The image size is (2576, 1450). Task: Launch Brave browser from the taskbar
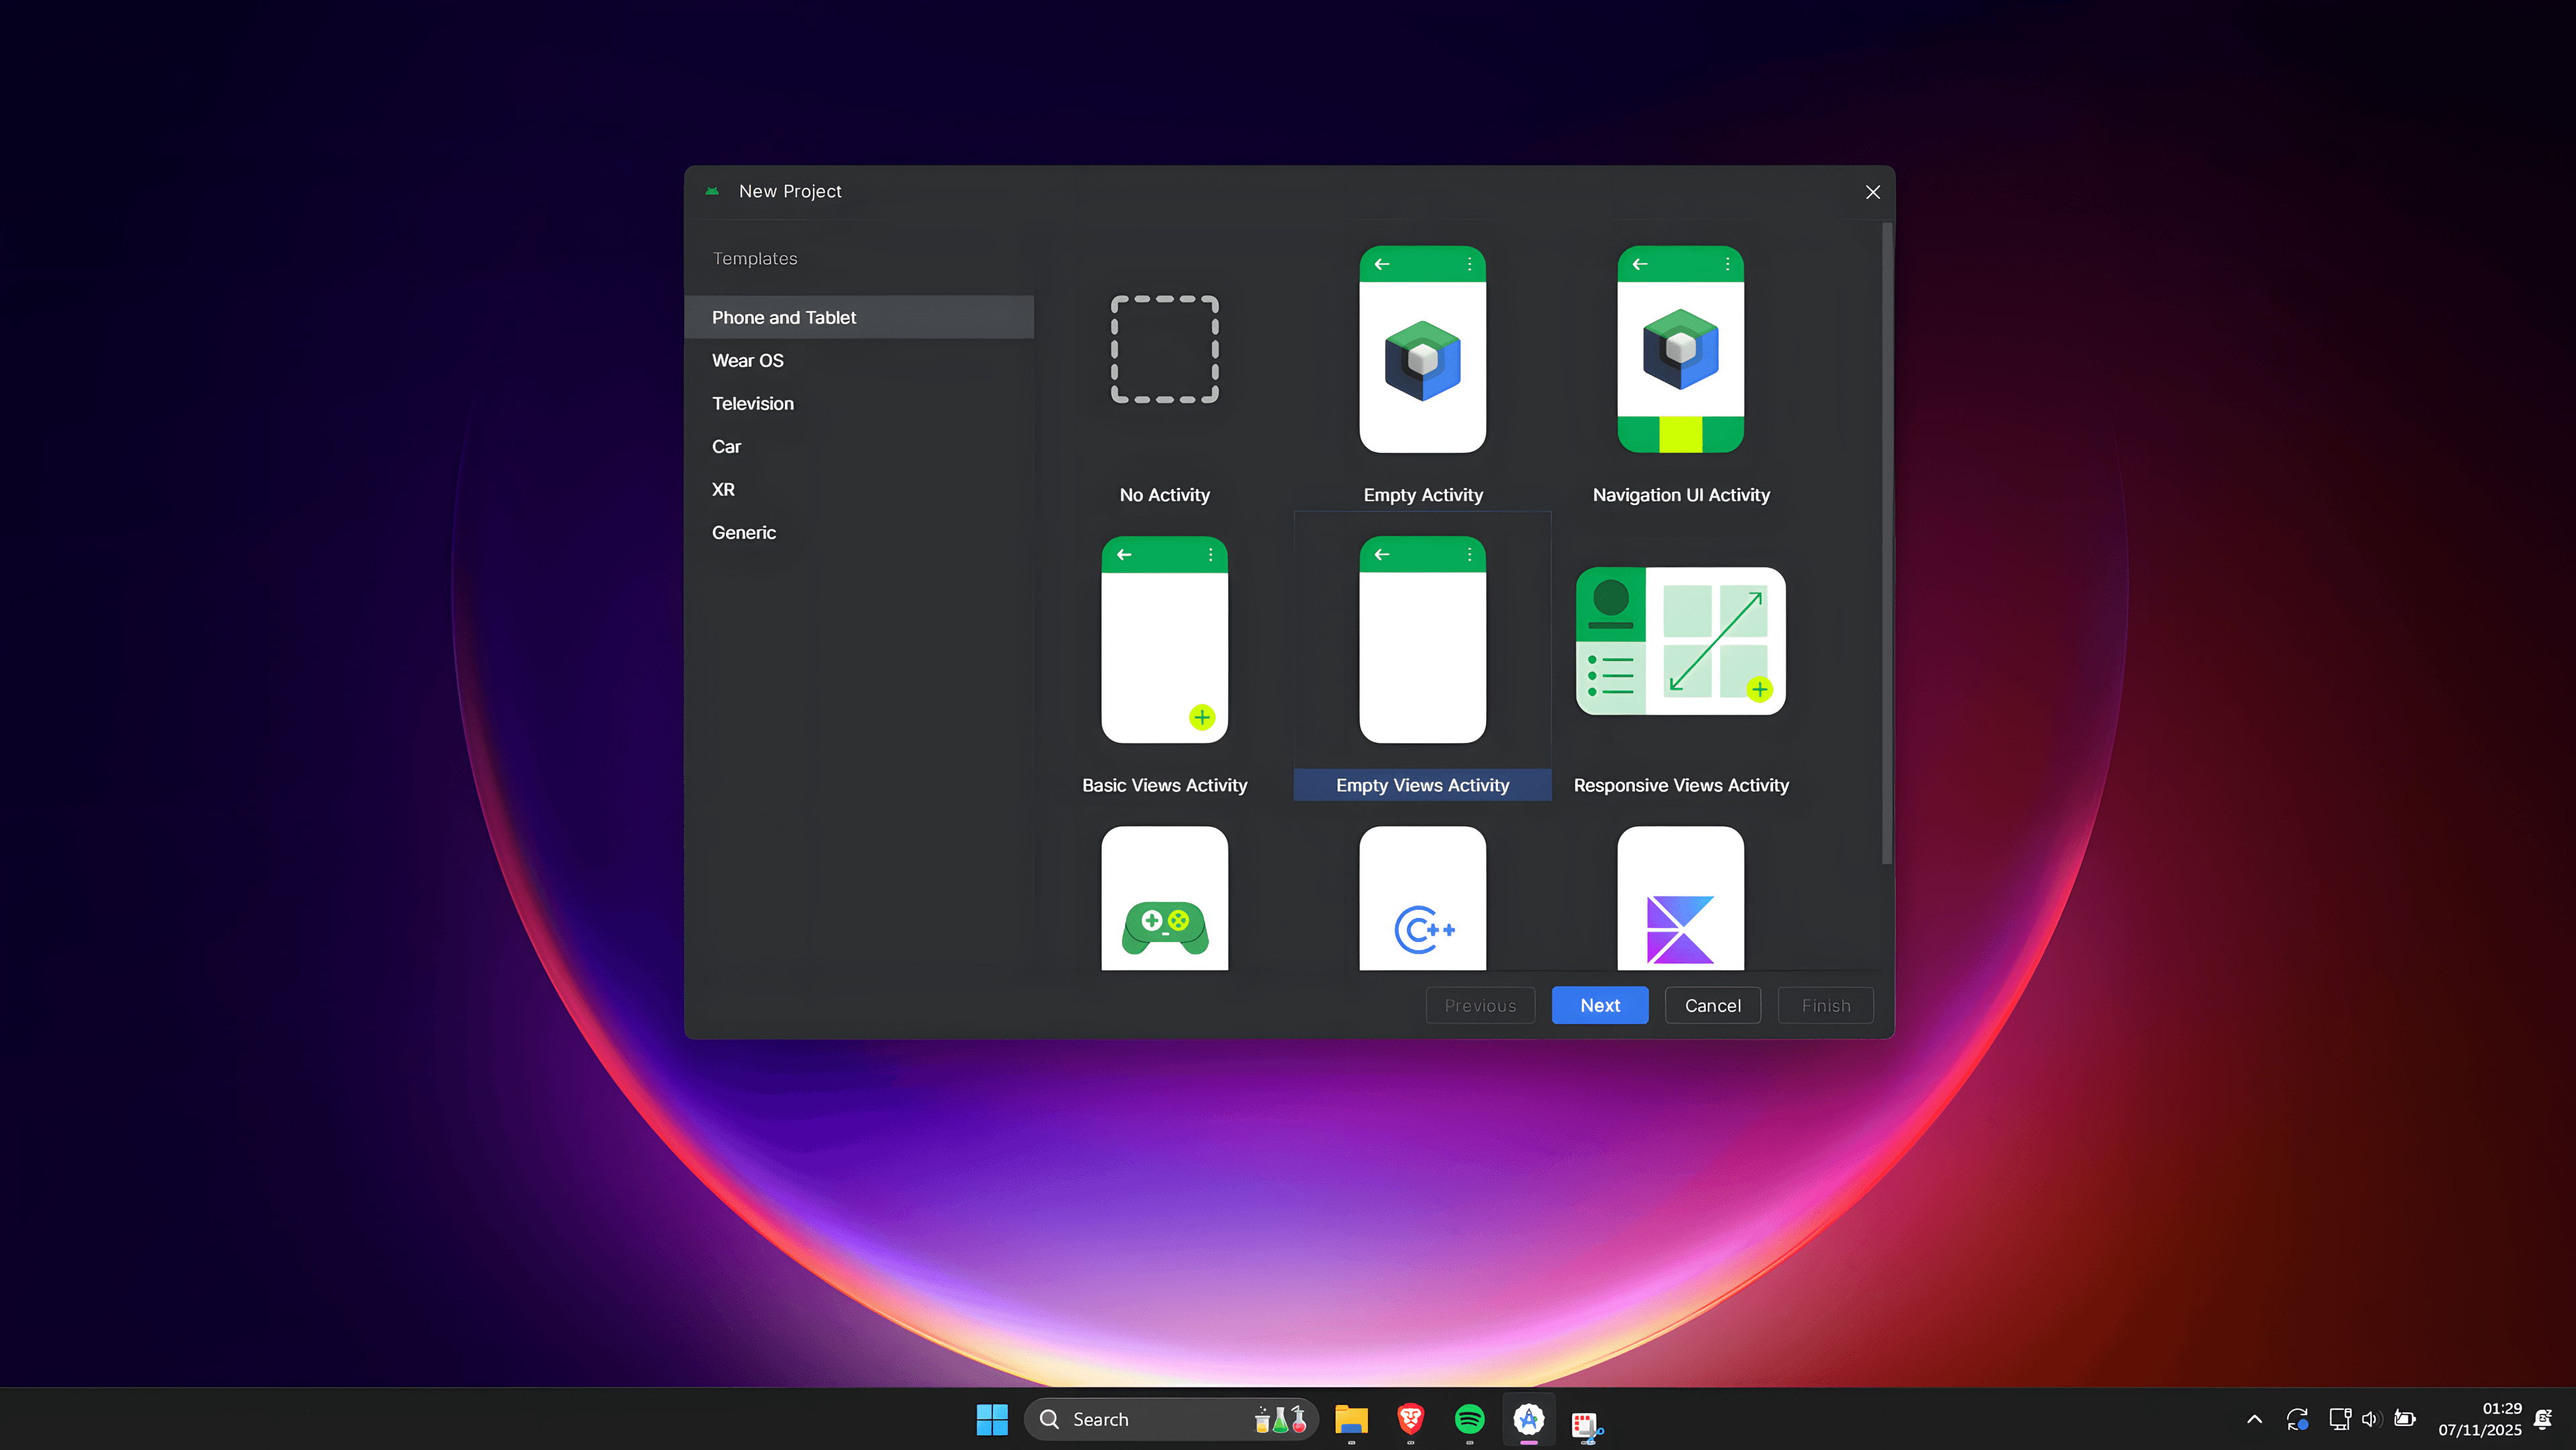pyautogui.click(x=1410, y=1418)
